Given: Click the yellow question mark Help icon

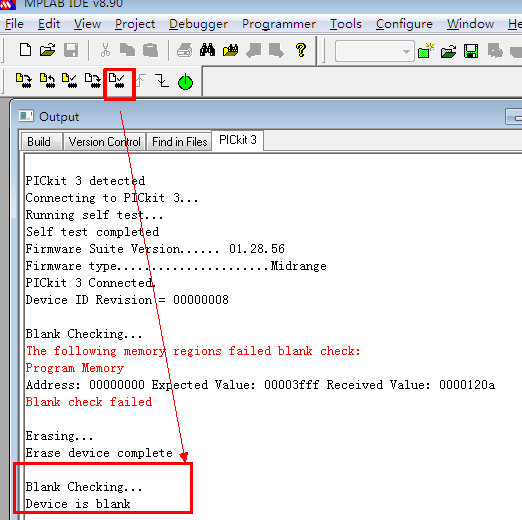Looking at the screenshot, I should click(x=301, y=50).
